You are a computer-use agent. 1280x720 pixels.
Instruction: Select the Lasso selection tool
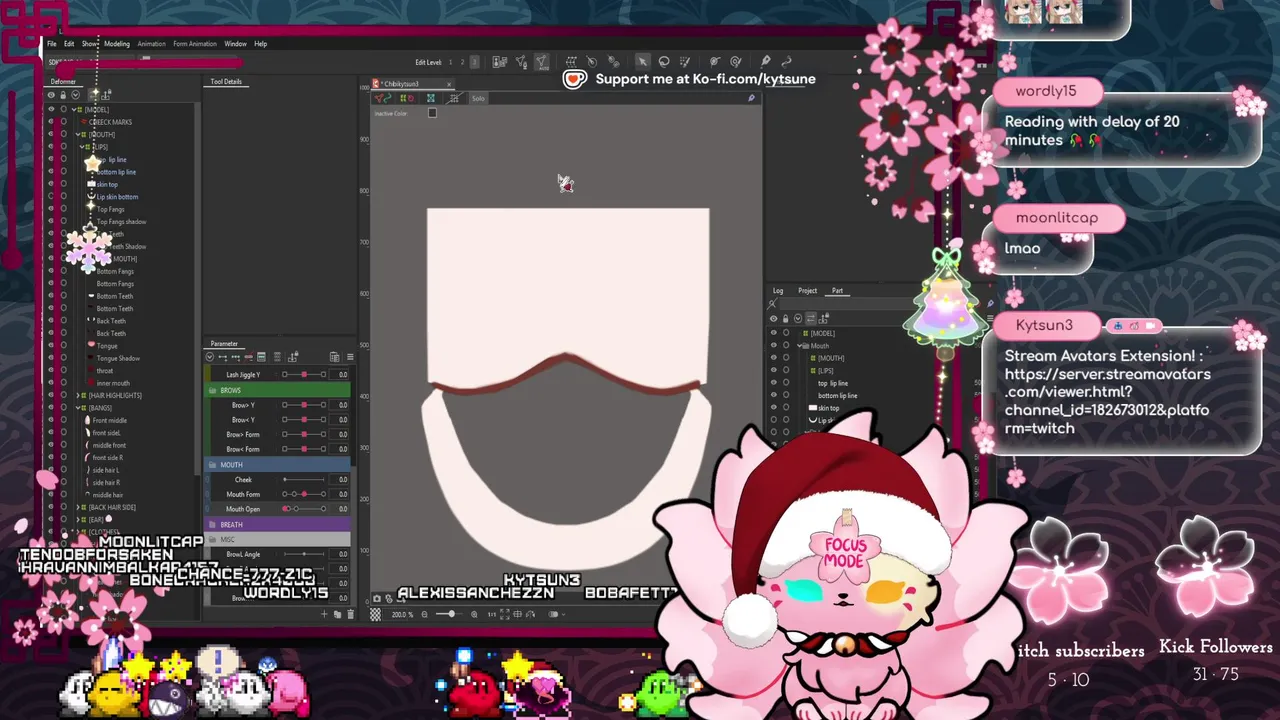point(664,62)
